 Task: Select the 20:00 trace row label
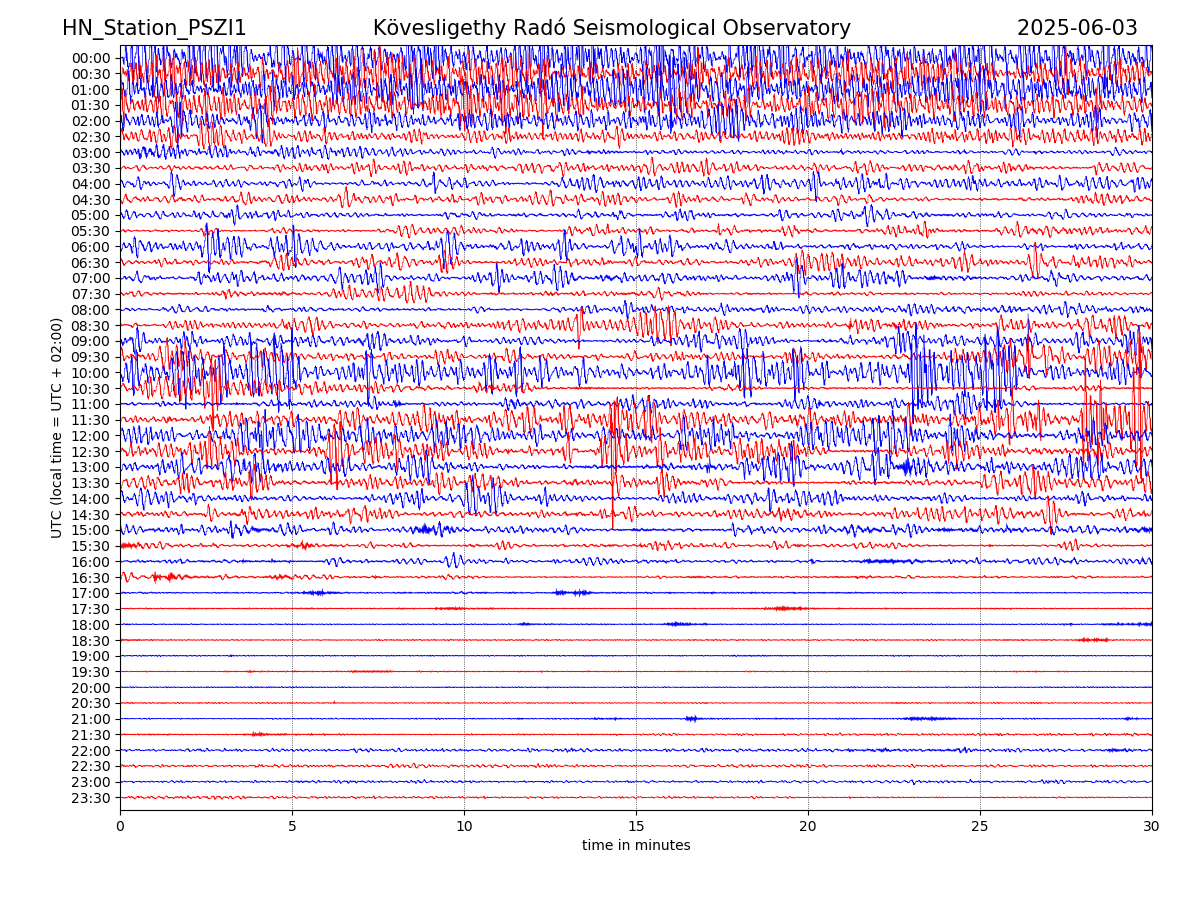[90, 688]
